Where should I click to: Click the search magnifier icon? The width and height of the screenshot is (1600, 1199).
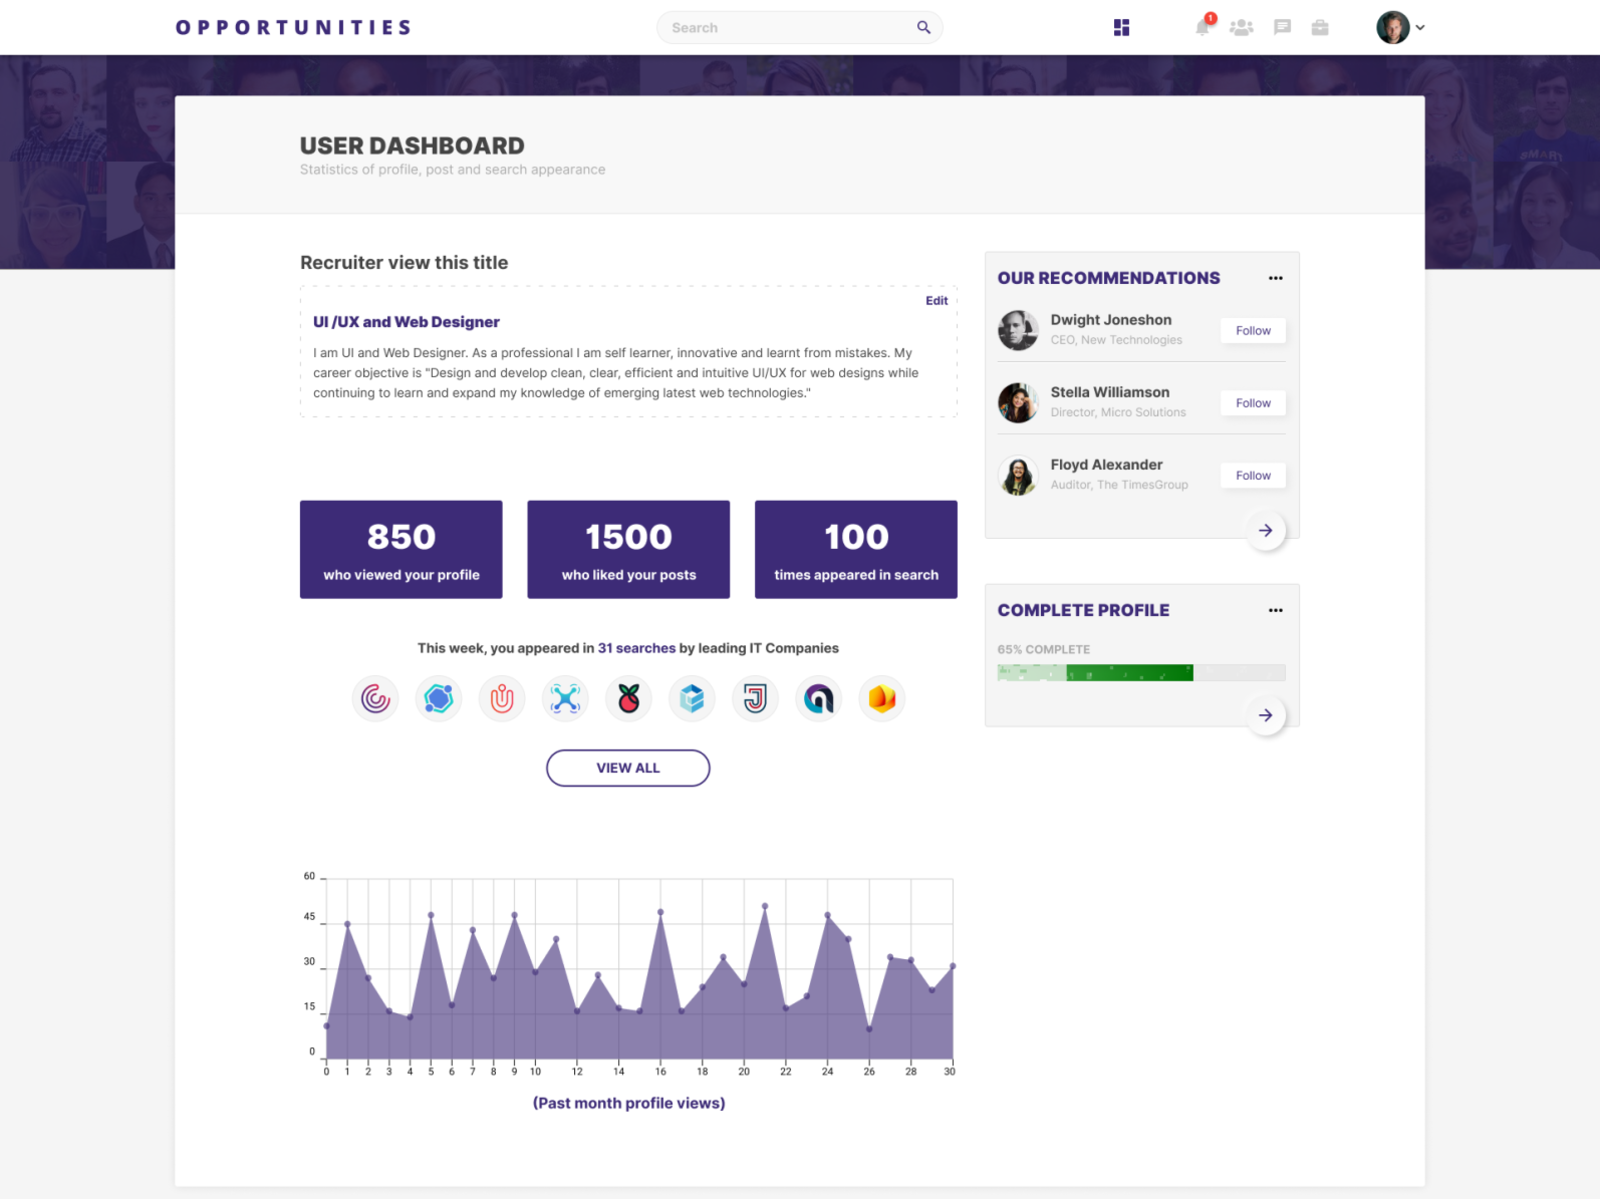[x=924, y=27]
